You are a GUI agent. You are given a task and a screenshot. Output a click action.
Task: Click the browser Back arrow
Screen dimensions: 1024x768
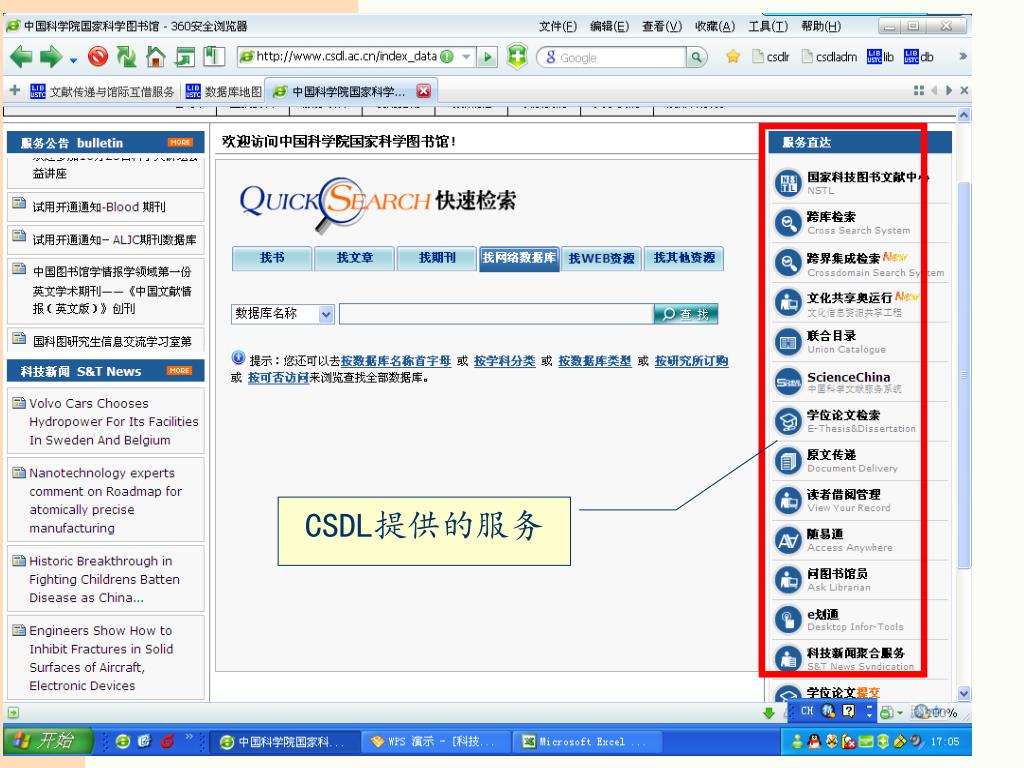[21, 57]
